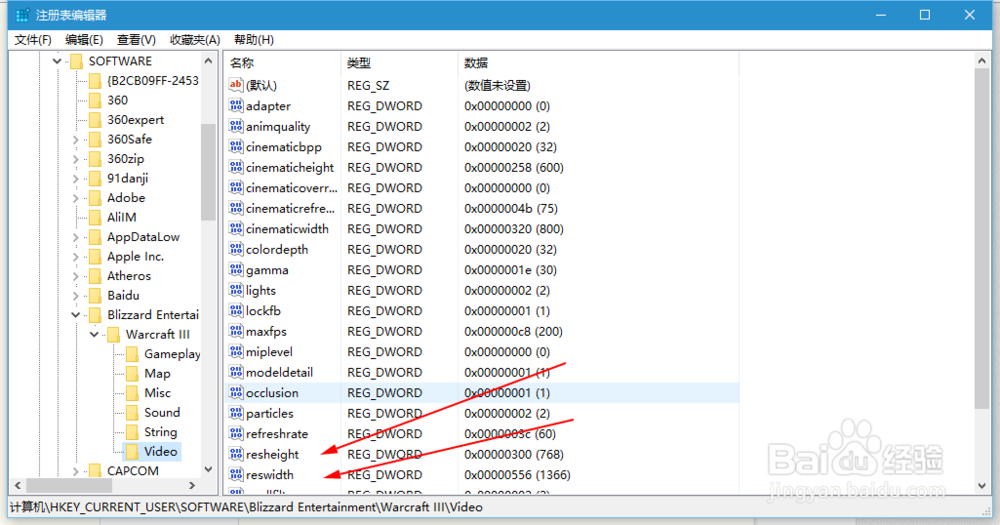The width and height of the screenshot is (1000, 525).
Task: Select the modeldetail value name
Action: click(279, 373)
